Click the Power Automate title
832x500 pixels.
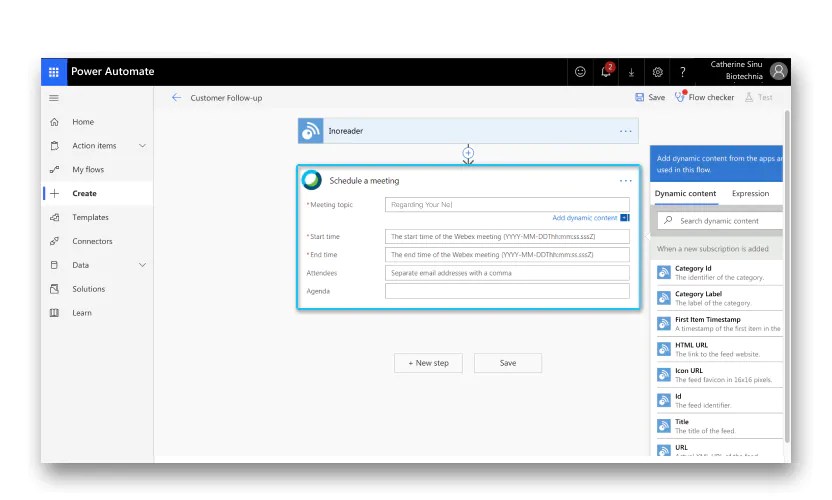point(112,72)
